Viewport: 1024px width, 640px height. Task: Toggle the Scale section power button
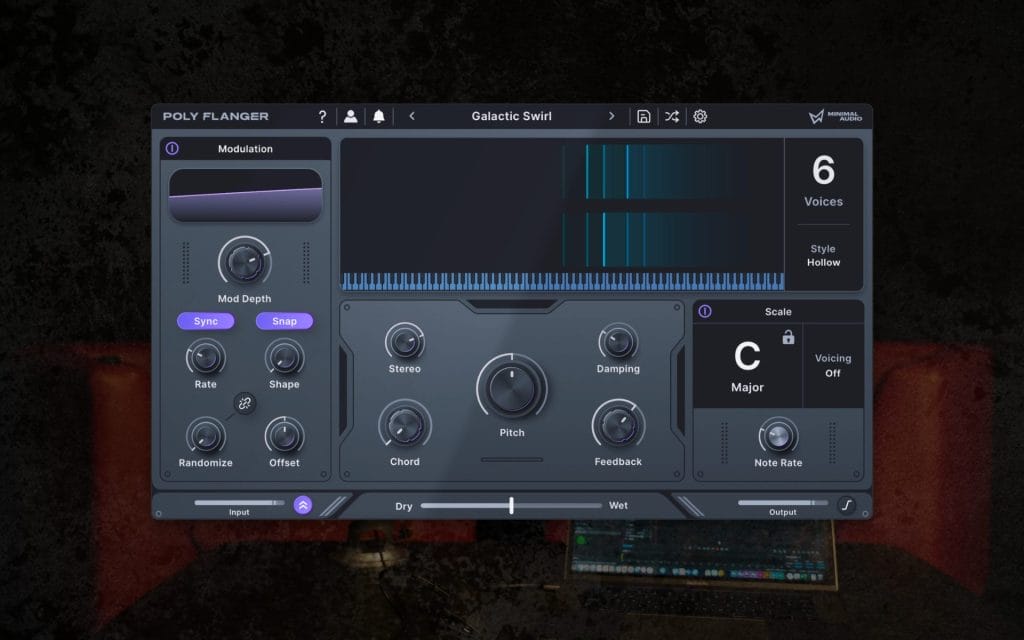click(706, 311)
